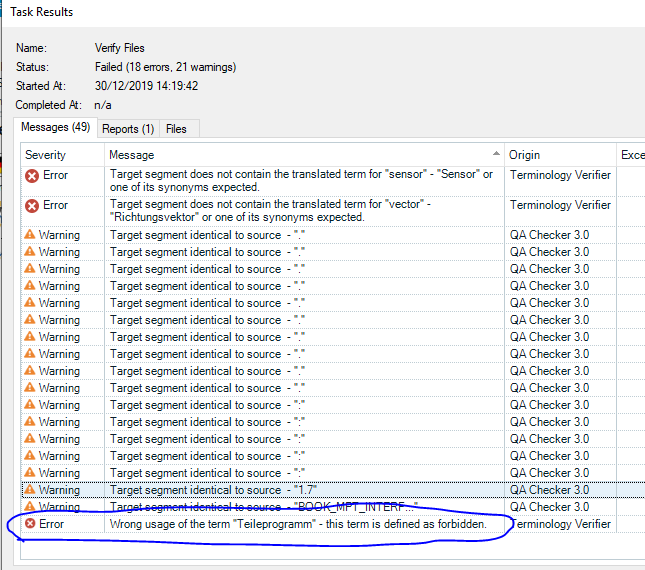Screen dimensions: 645x570
Task: Click warning icon on the BOOK_MPT_INTERF row
Action: (30, 506)
